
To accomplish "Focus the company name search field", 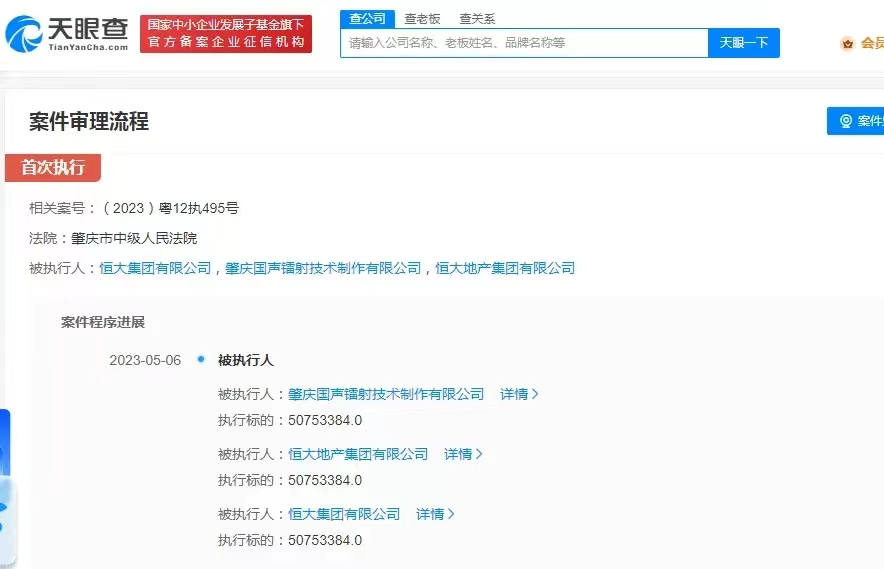I will coord(524,43).
